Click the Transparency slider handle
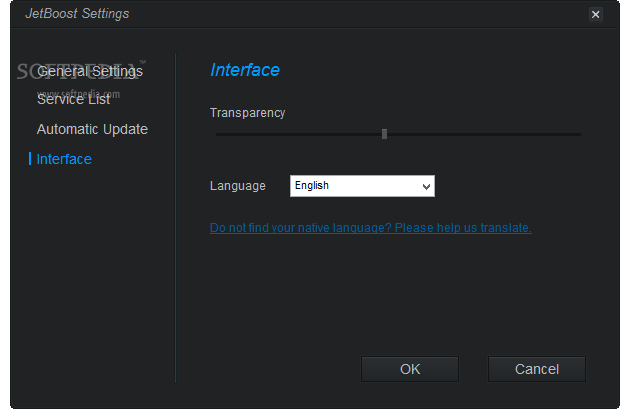This screenshot has height=409, width=620. (384, 134)
